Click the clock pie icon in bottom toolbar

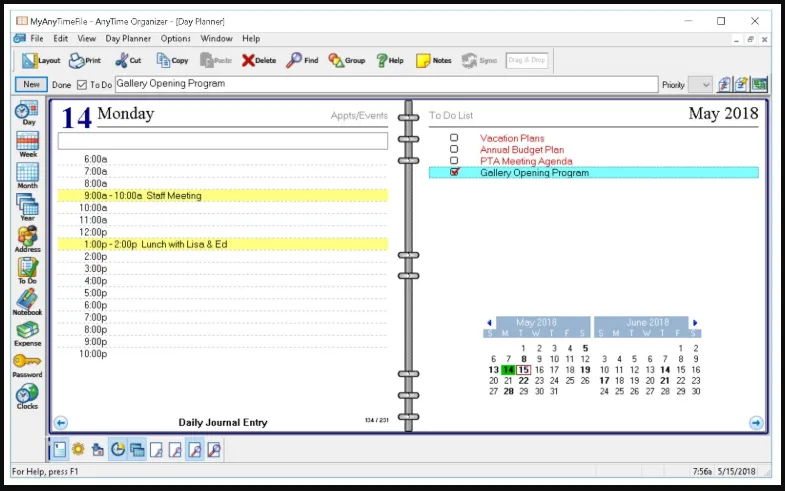click(118, 449)
